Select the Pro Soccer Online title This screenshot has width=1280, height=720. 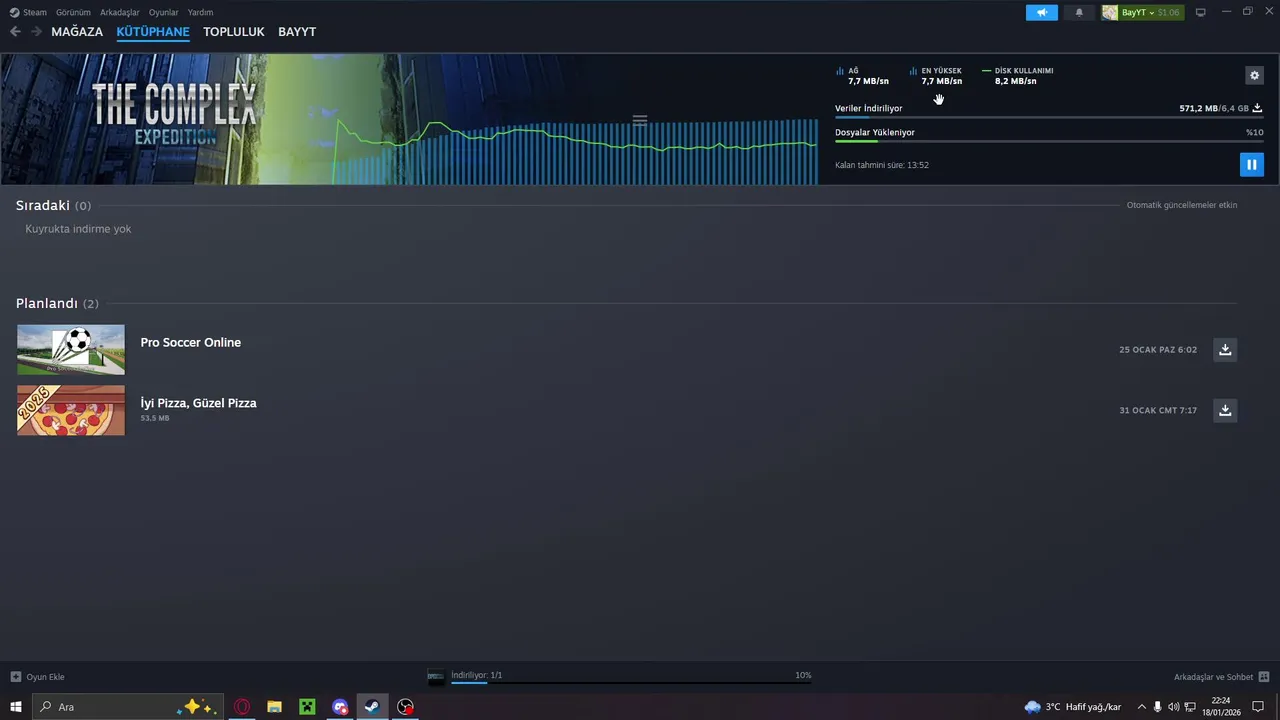[x=190, y=342]
